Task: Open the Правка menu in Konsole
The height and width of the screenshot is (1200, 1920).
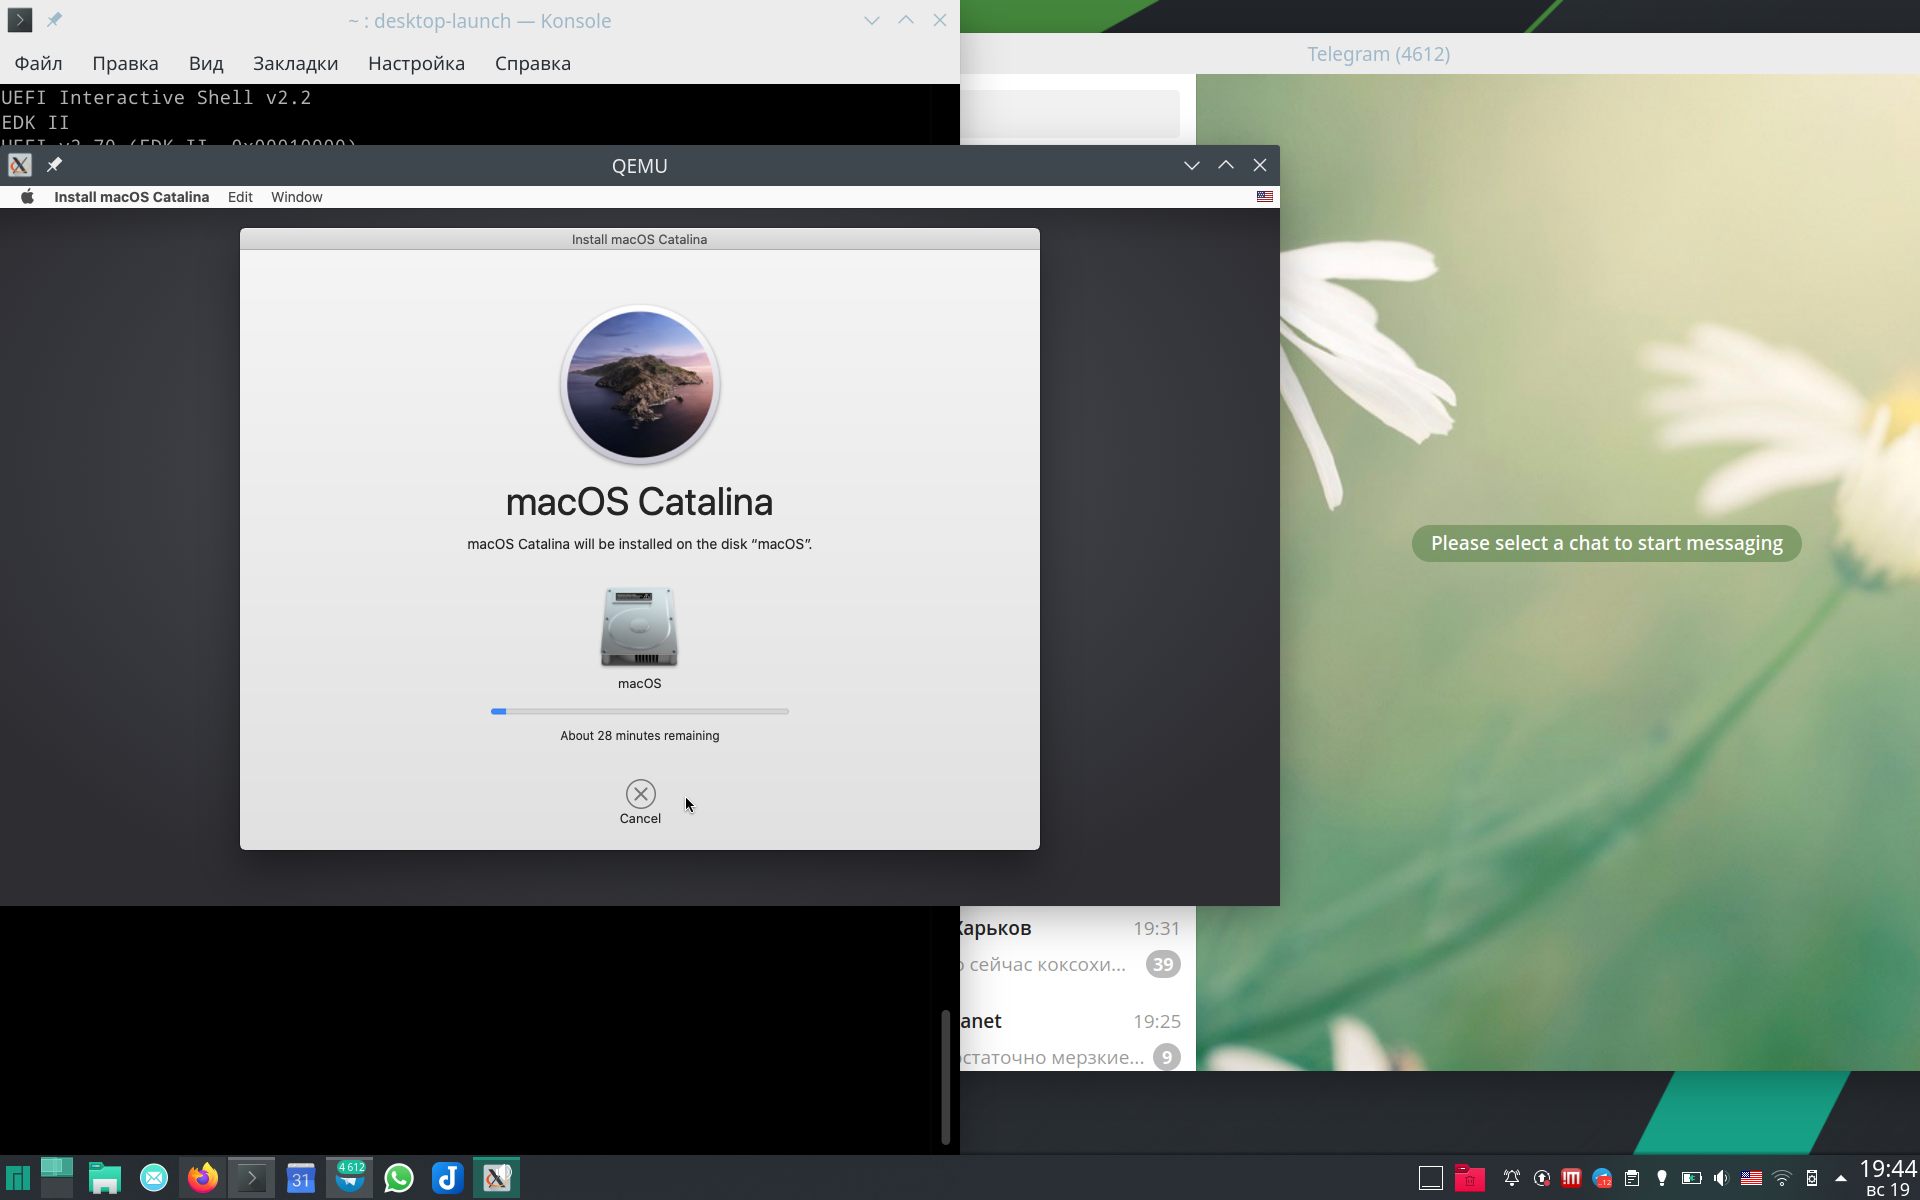Action: pos(125,63)
